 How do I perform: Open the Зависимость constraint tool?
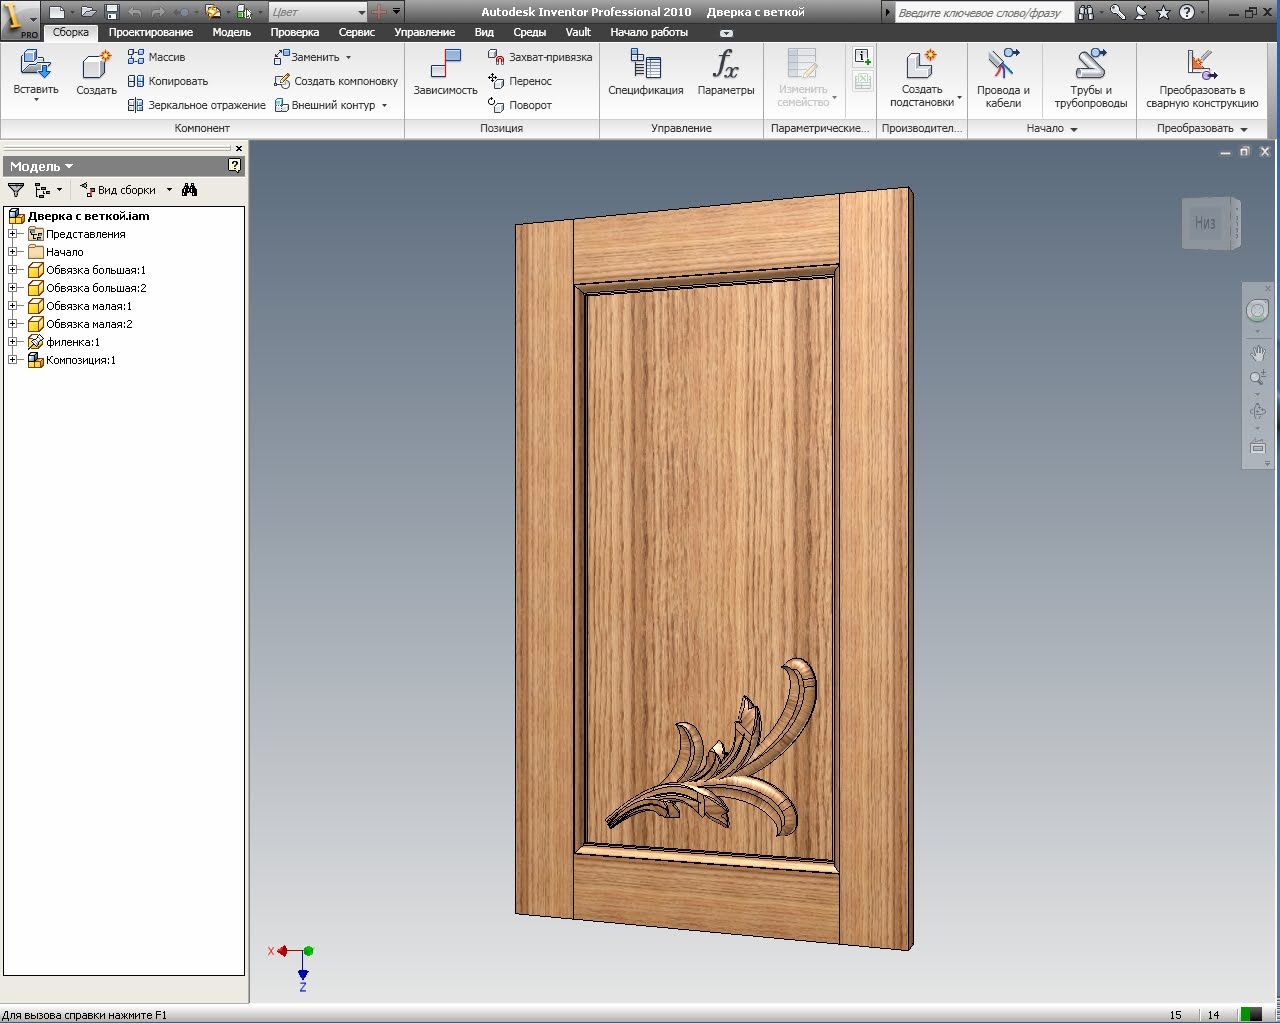pyautogui.click(x=445, y=74)
